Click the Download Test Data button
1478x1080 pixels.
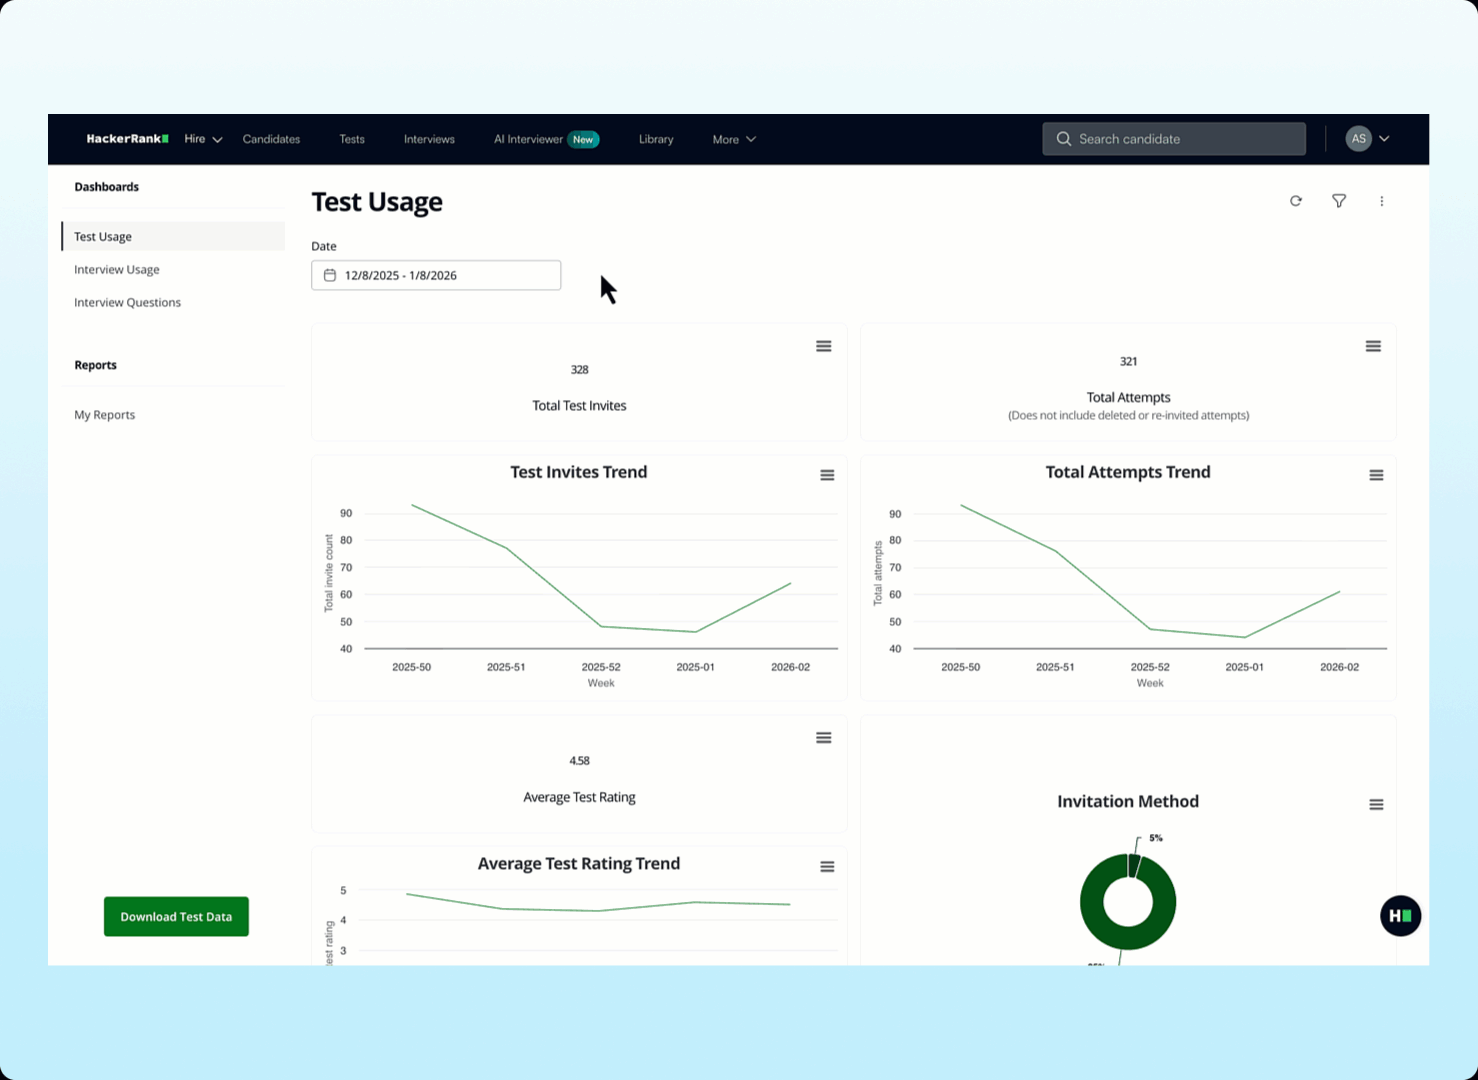176,916
